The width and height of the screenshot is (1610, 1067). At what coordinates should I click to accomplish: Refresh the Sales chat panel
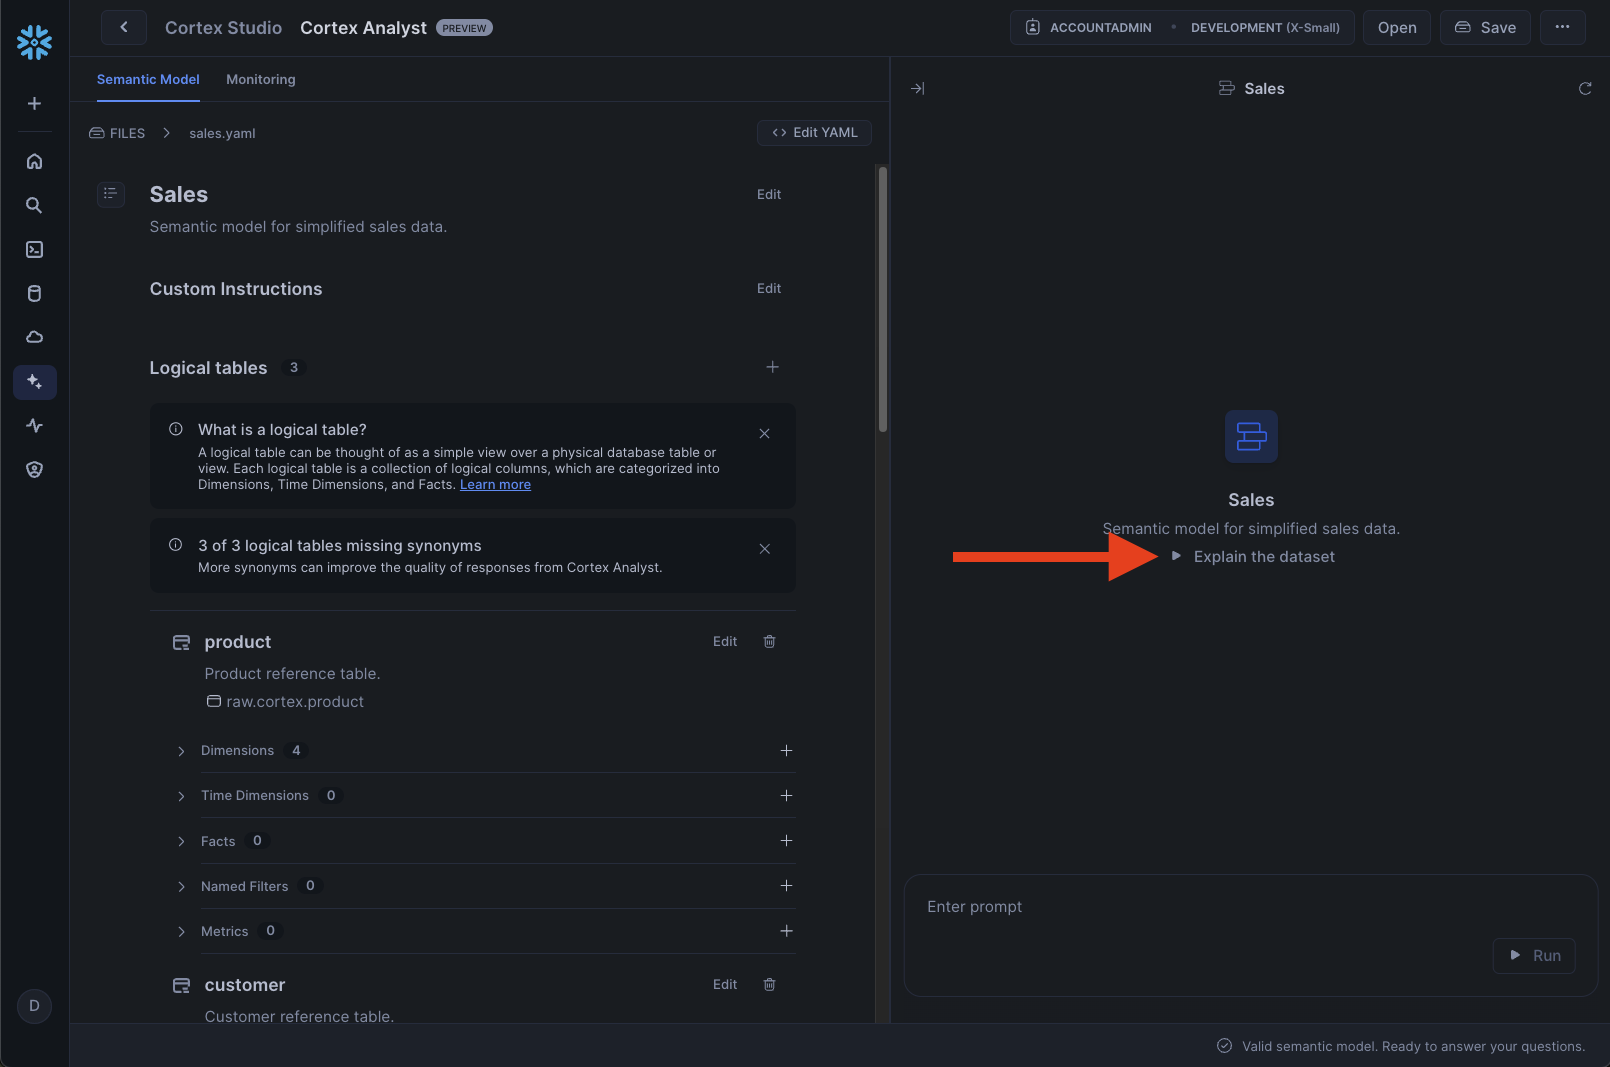click(1585, 88)
